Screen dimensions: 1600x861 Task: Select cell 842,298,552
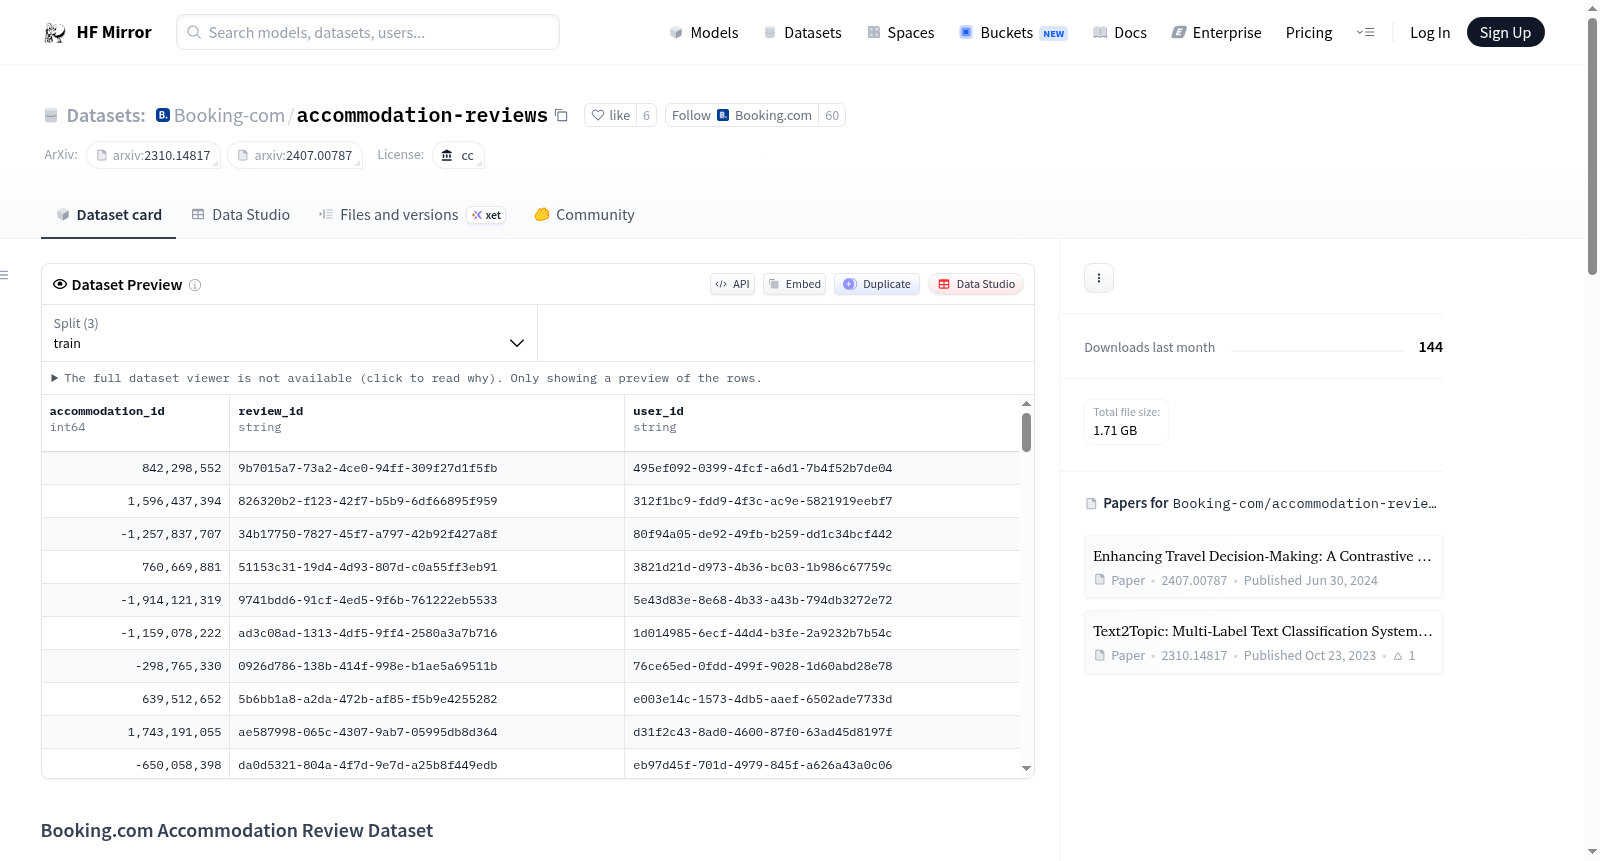pos(135,469)
